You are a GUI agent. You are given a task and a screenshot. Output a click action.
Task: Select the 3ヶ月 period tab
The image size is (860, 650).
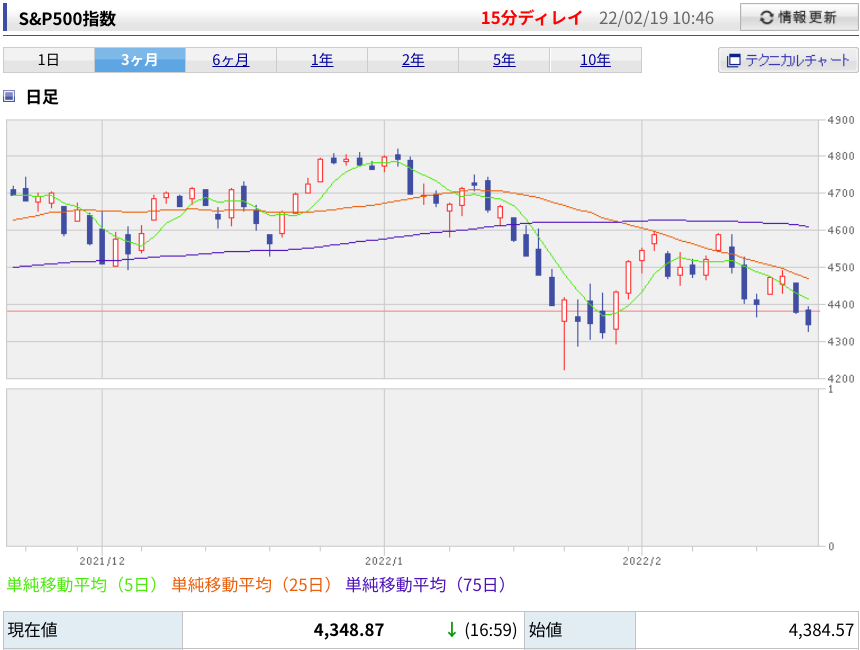point(140,60)
